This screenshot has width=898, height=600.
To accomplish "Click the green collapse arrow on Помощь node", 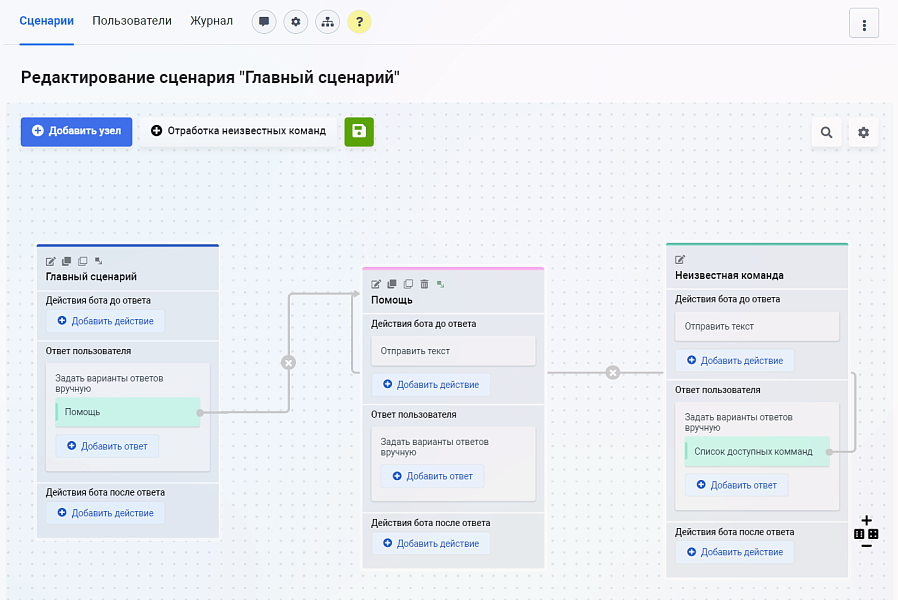I will pos(440,284).
